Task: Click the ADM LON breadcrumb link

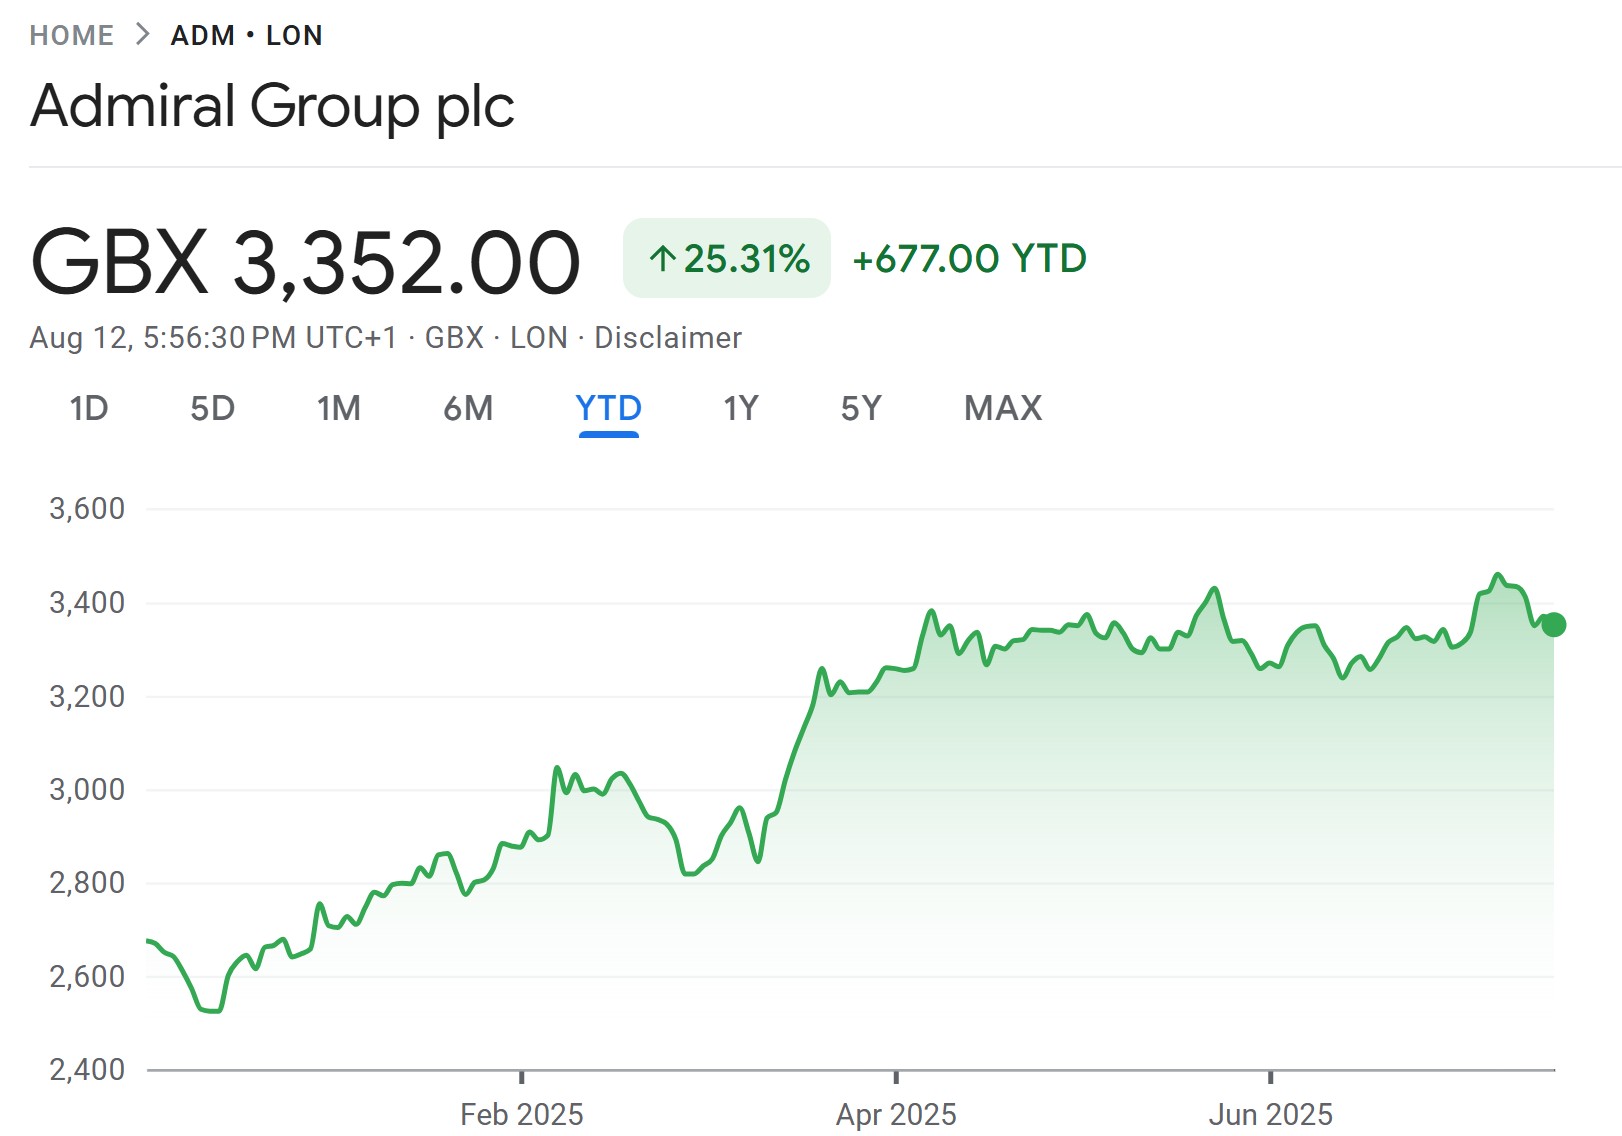Action: click(247, 34)
